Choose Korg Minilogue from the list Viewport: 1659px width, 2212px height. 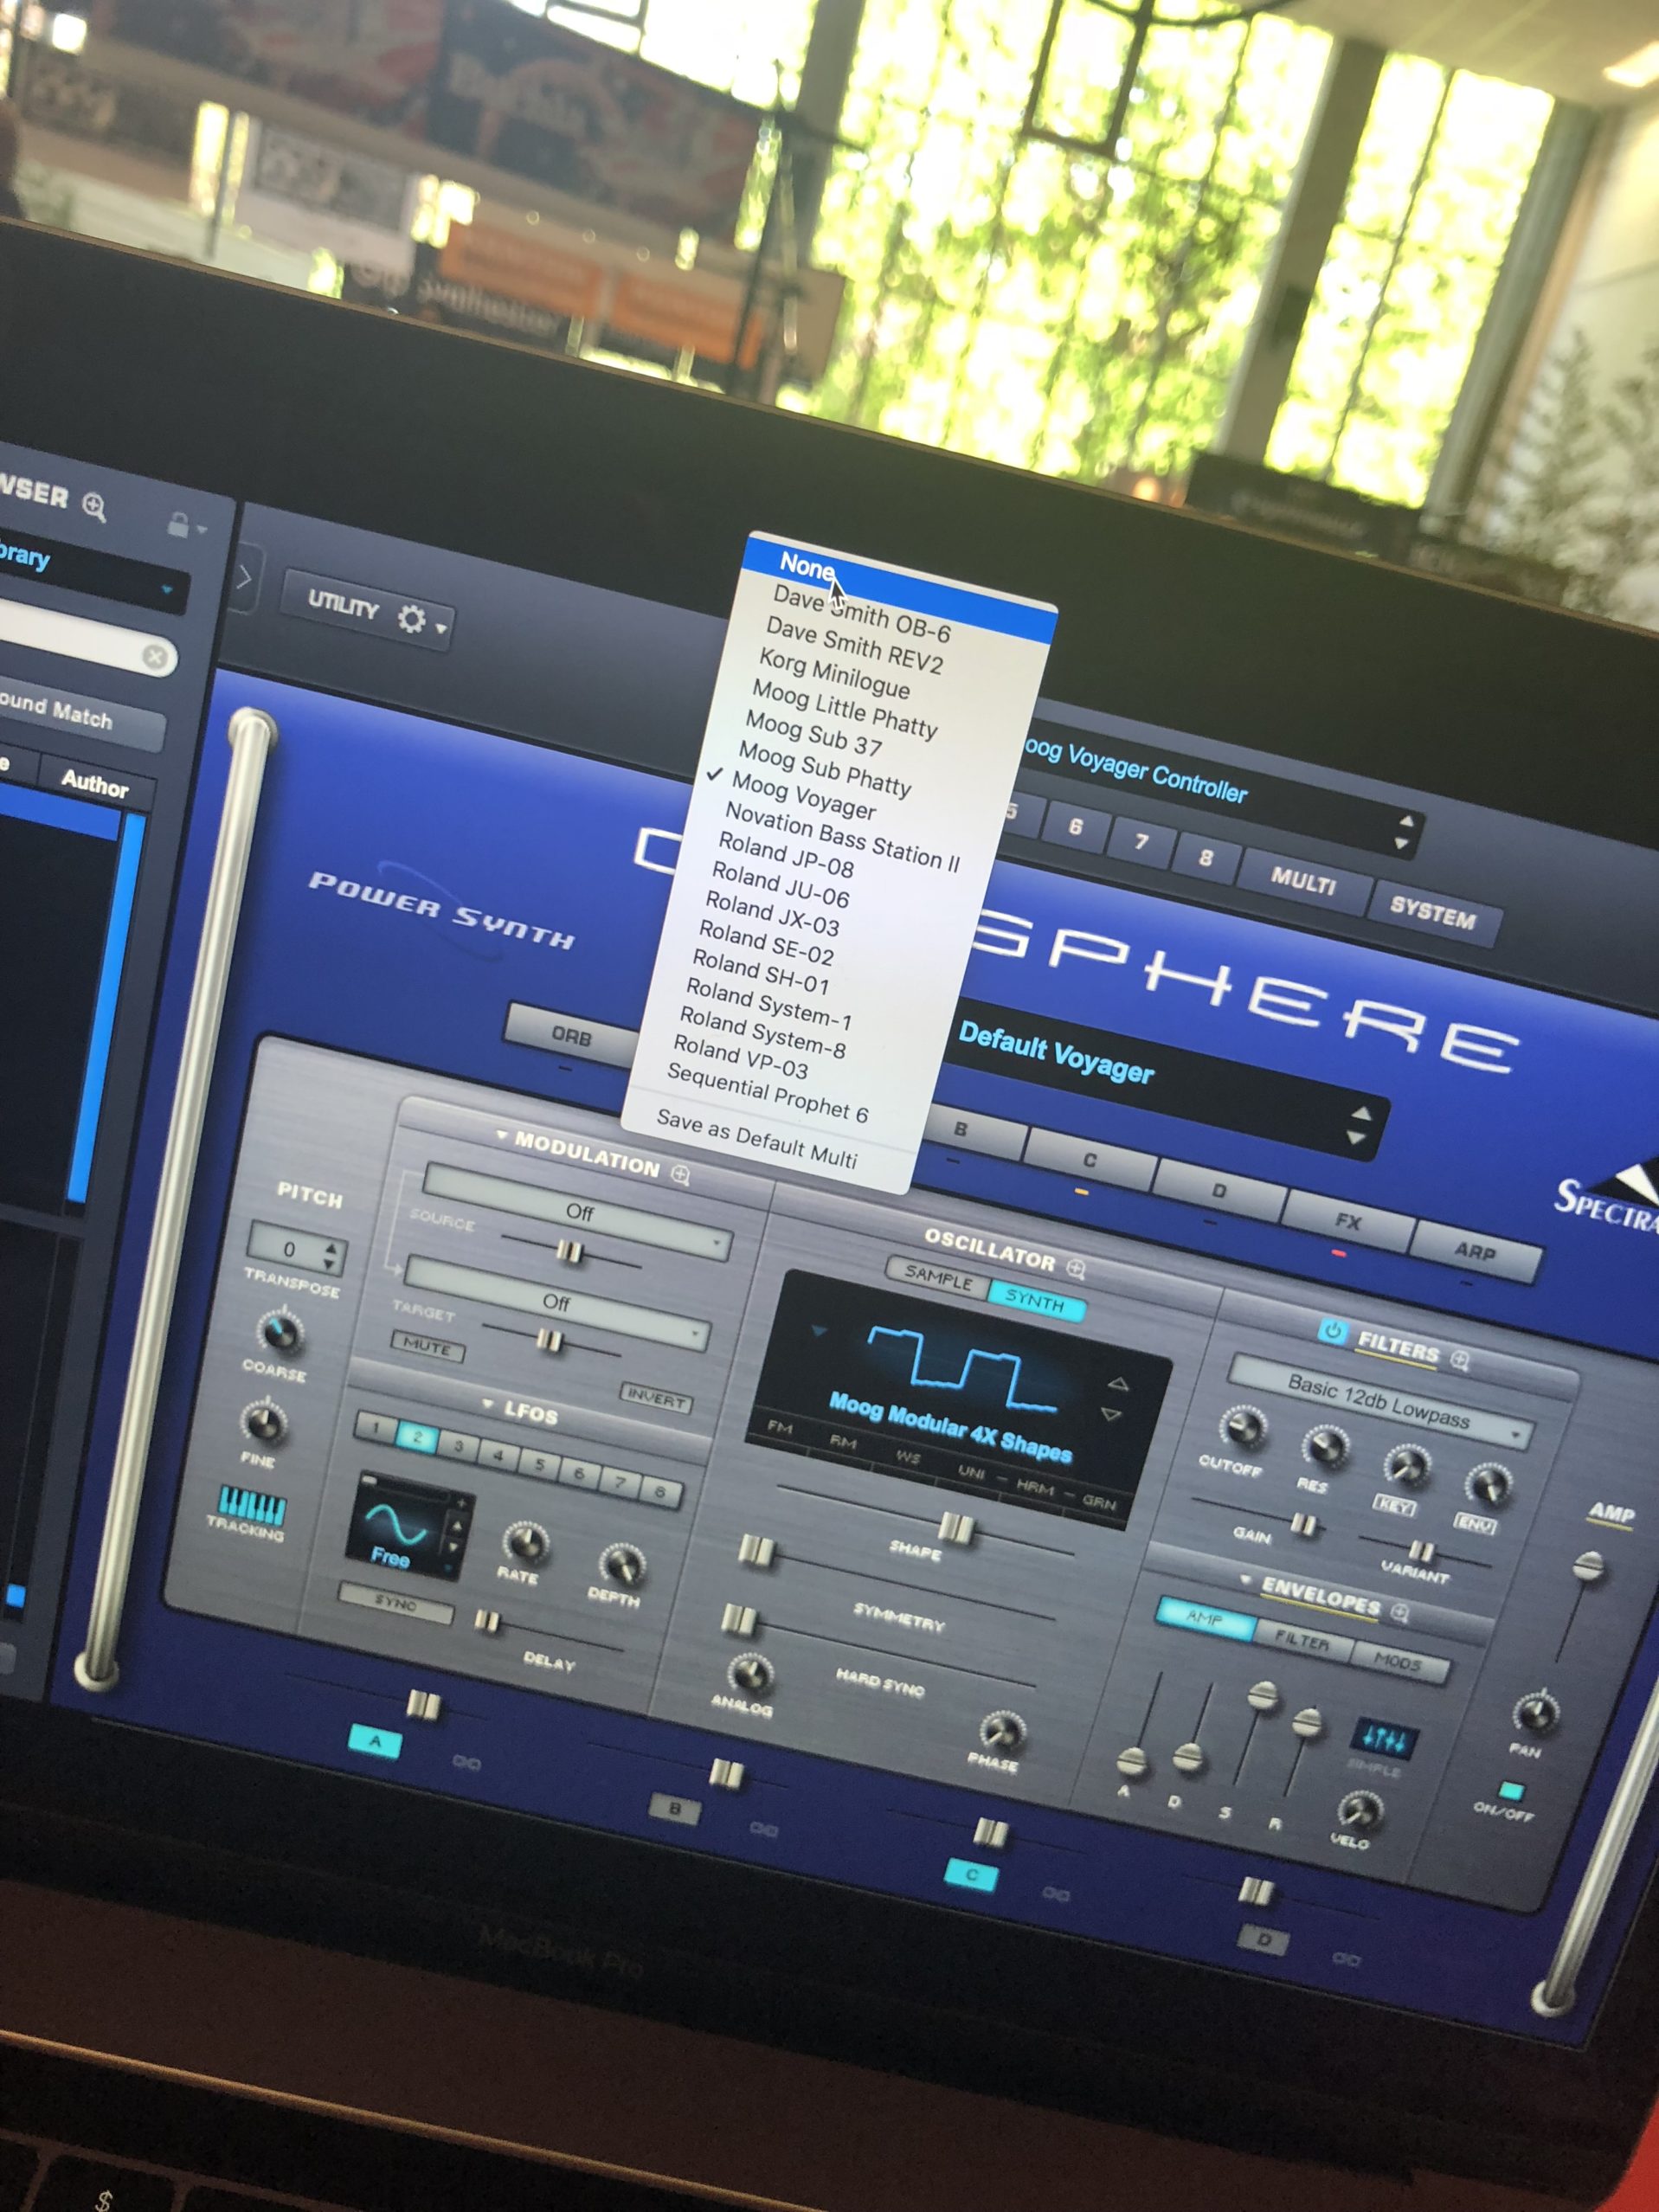tap(834, 673)
